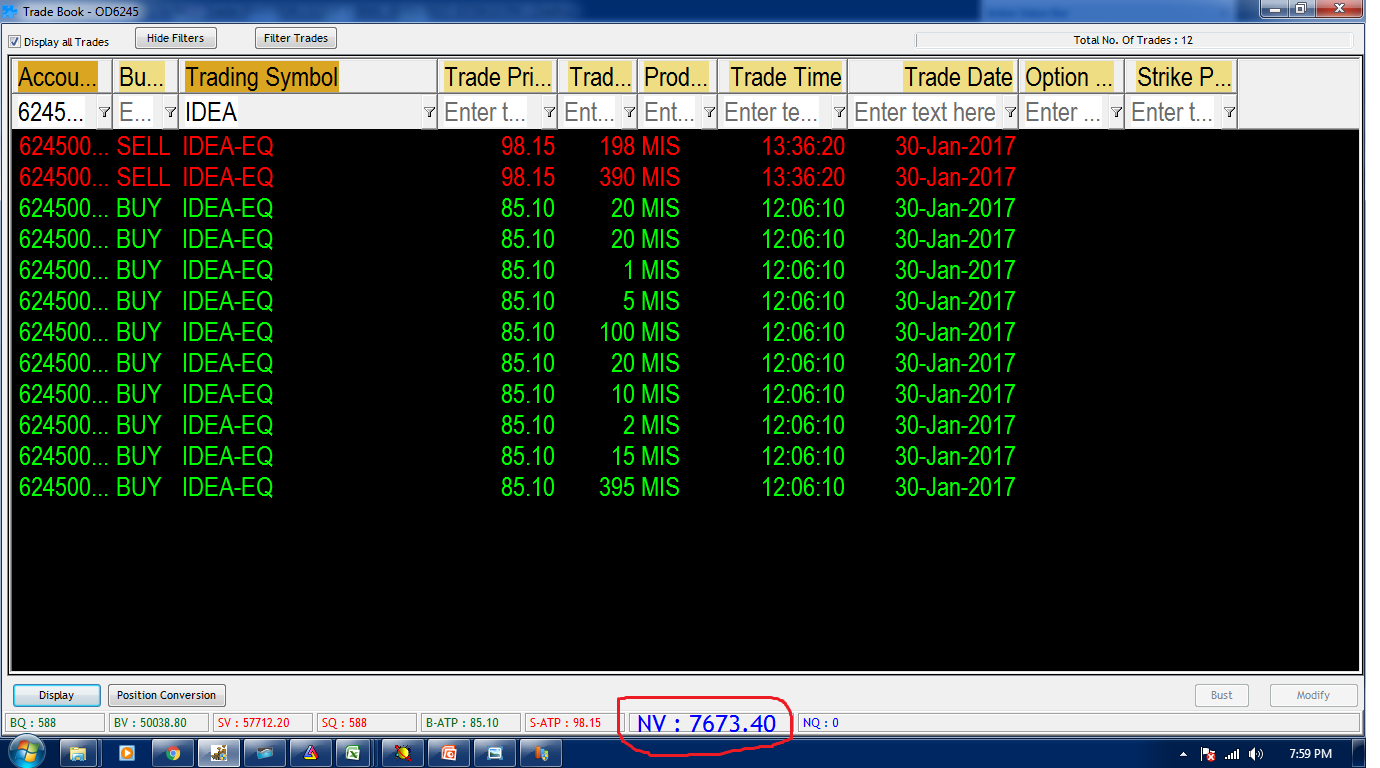The image size is (1380, 768).
Task: Click the Total No. Of Trades : 12 label
Action: (1133, 41)
